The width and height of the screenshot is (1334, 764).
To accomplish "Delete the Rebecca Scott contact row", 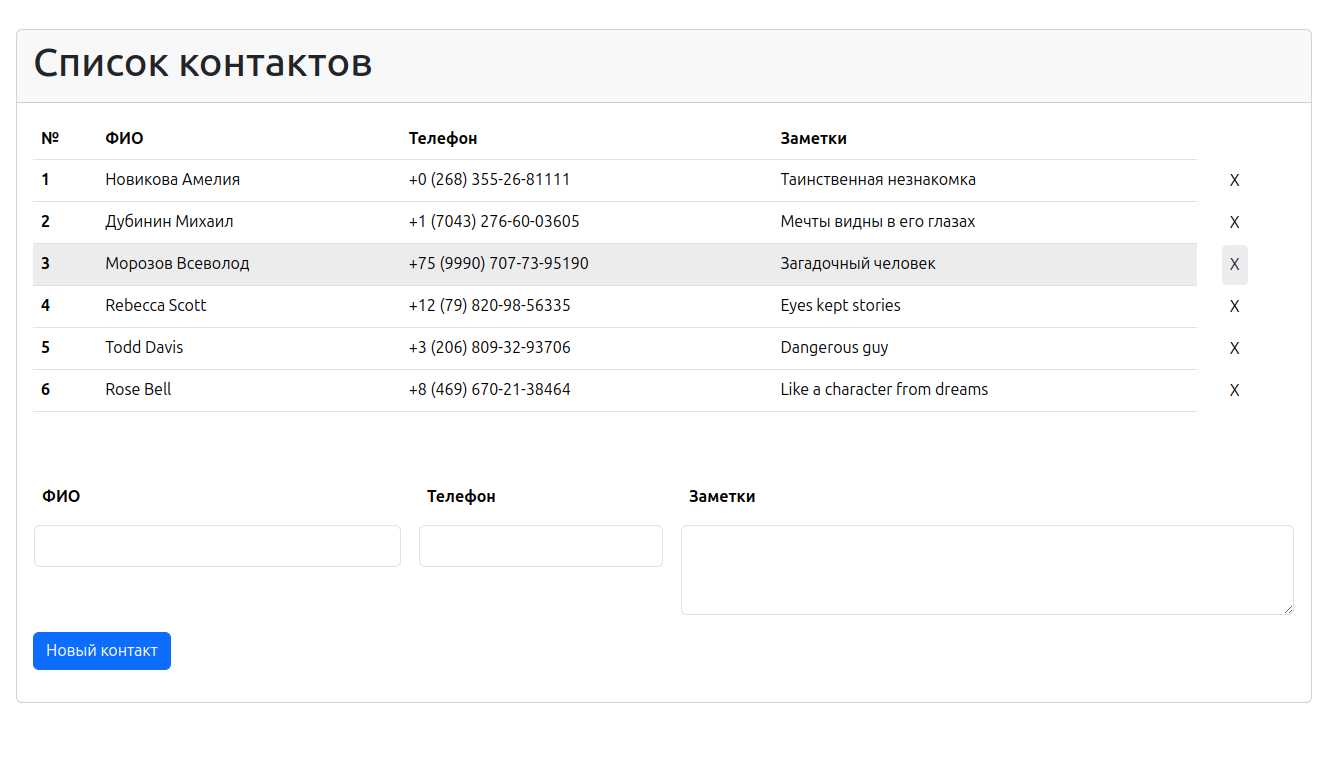I will click(x=1234, y=307).
